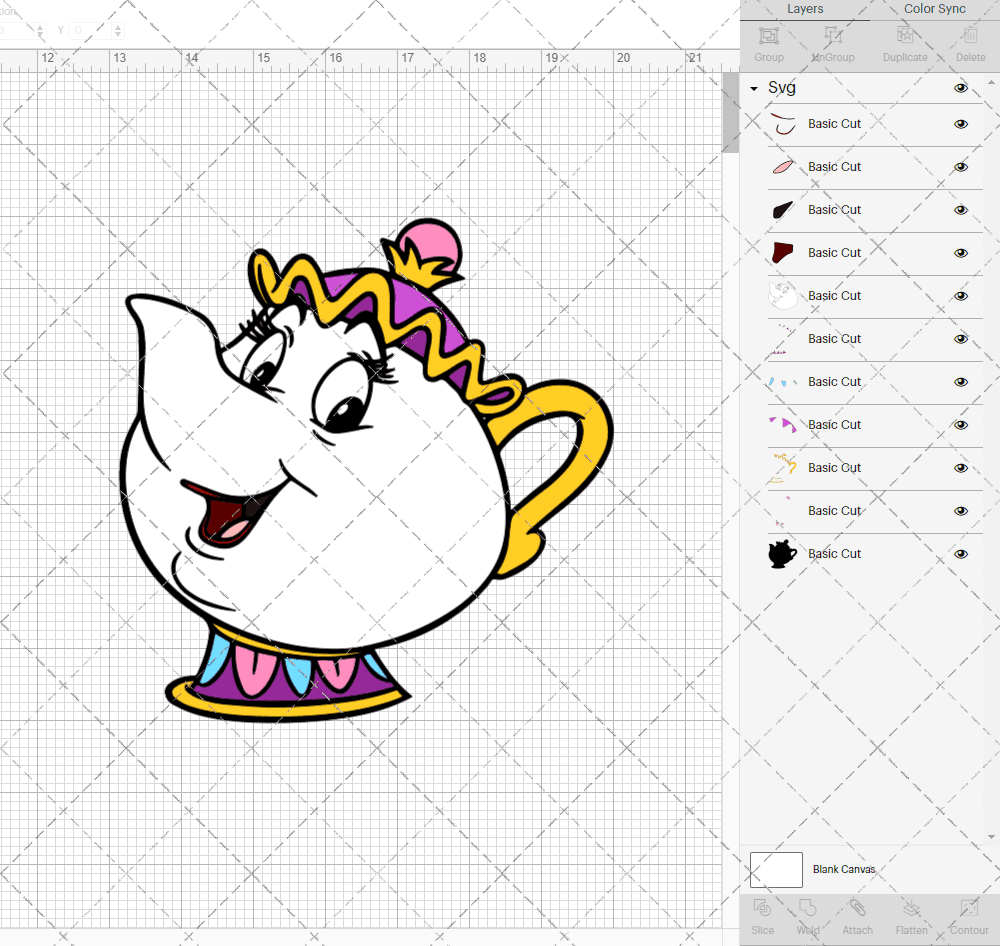Click the Blank Canvas color swatch
1000x946 pixels.
776,869
